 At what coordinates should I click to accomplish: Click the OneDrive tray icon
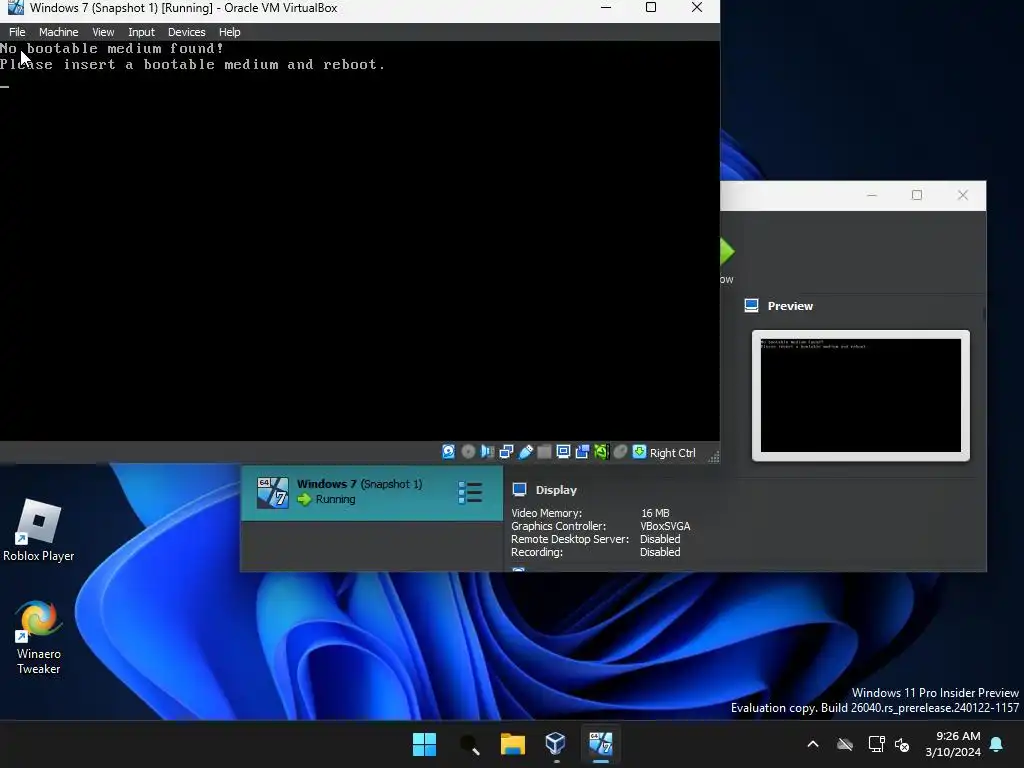845,744
